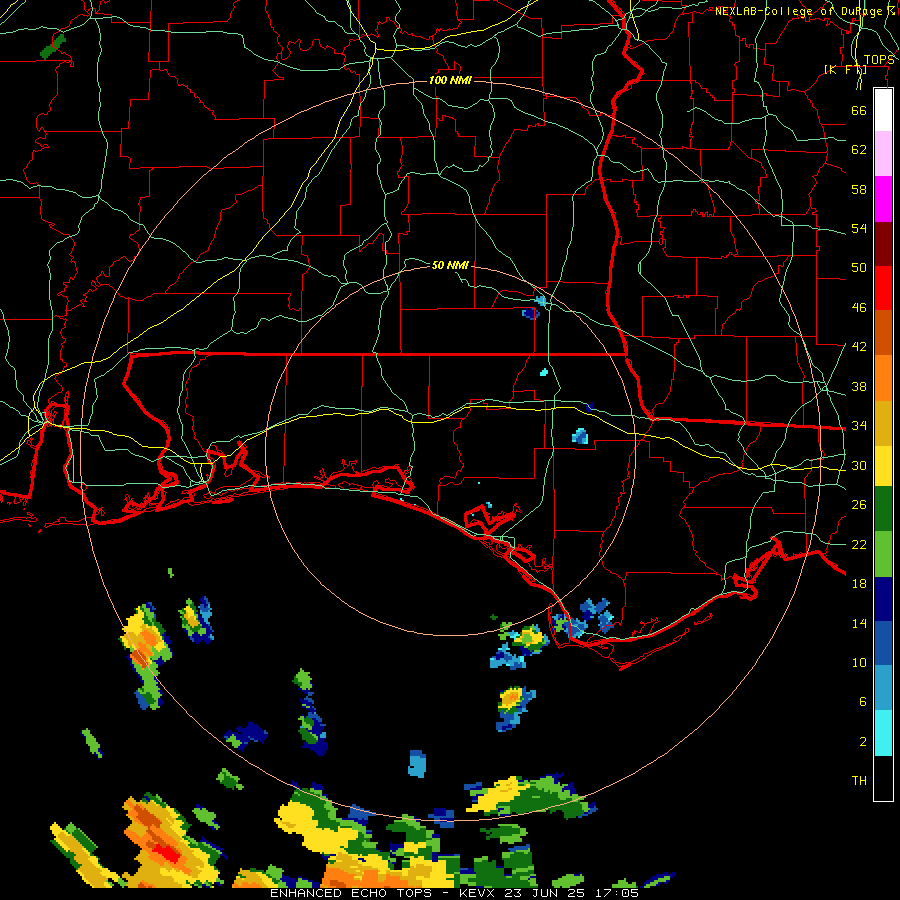This screenshot has width=900, height=900.
Task: Click the 'KEVX' radar site identifier
Action: pyautogui.click(x=479, y=893)
